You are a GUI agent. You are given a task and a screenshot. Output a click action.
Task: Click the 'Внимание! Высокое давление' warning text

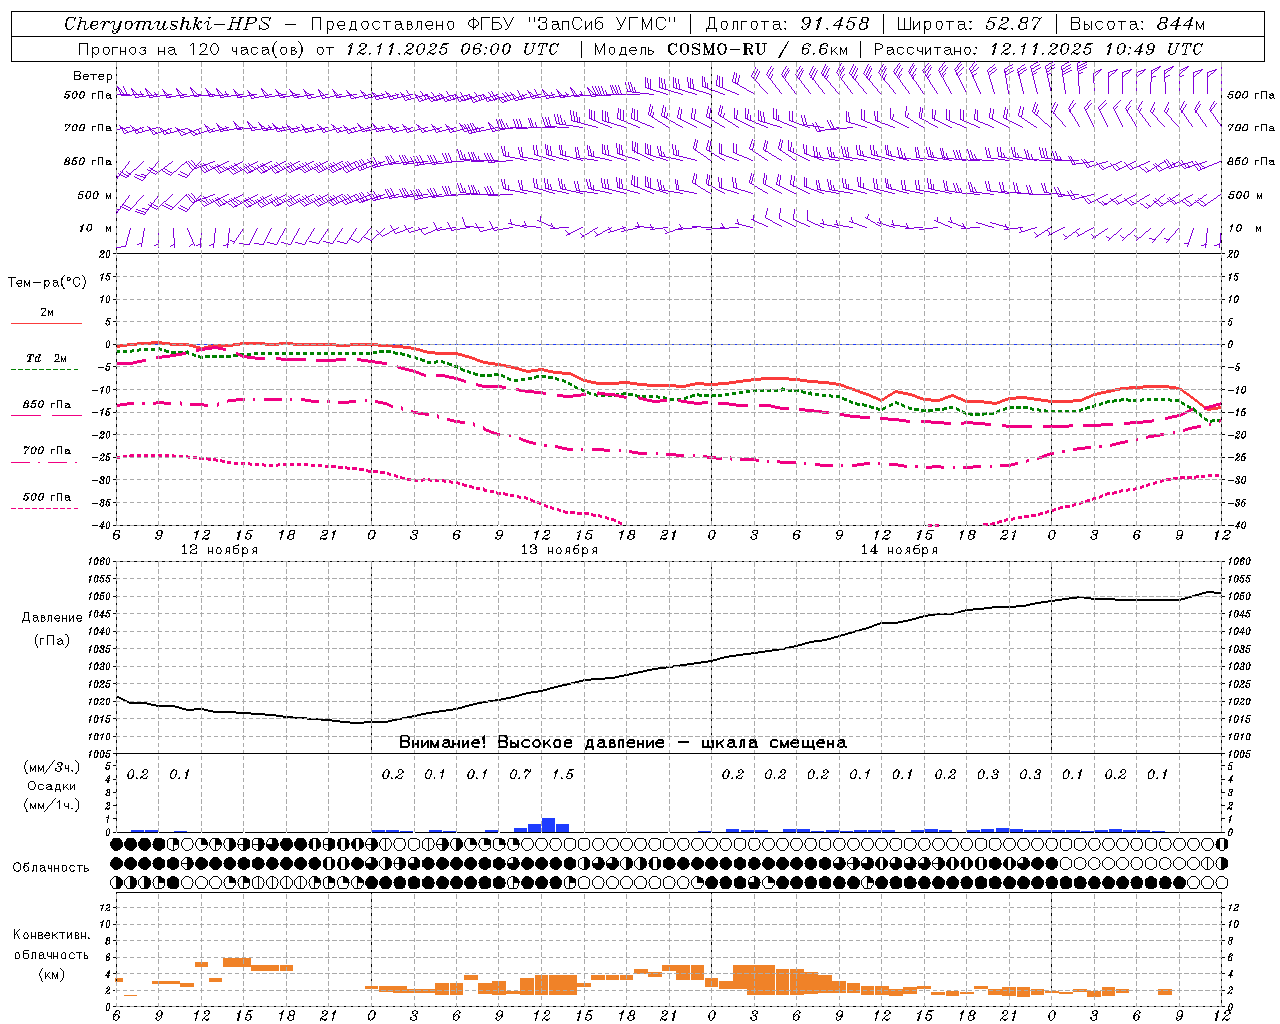532,743
